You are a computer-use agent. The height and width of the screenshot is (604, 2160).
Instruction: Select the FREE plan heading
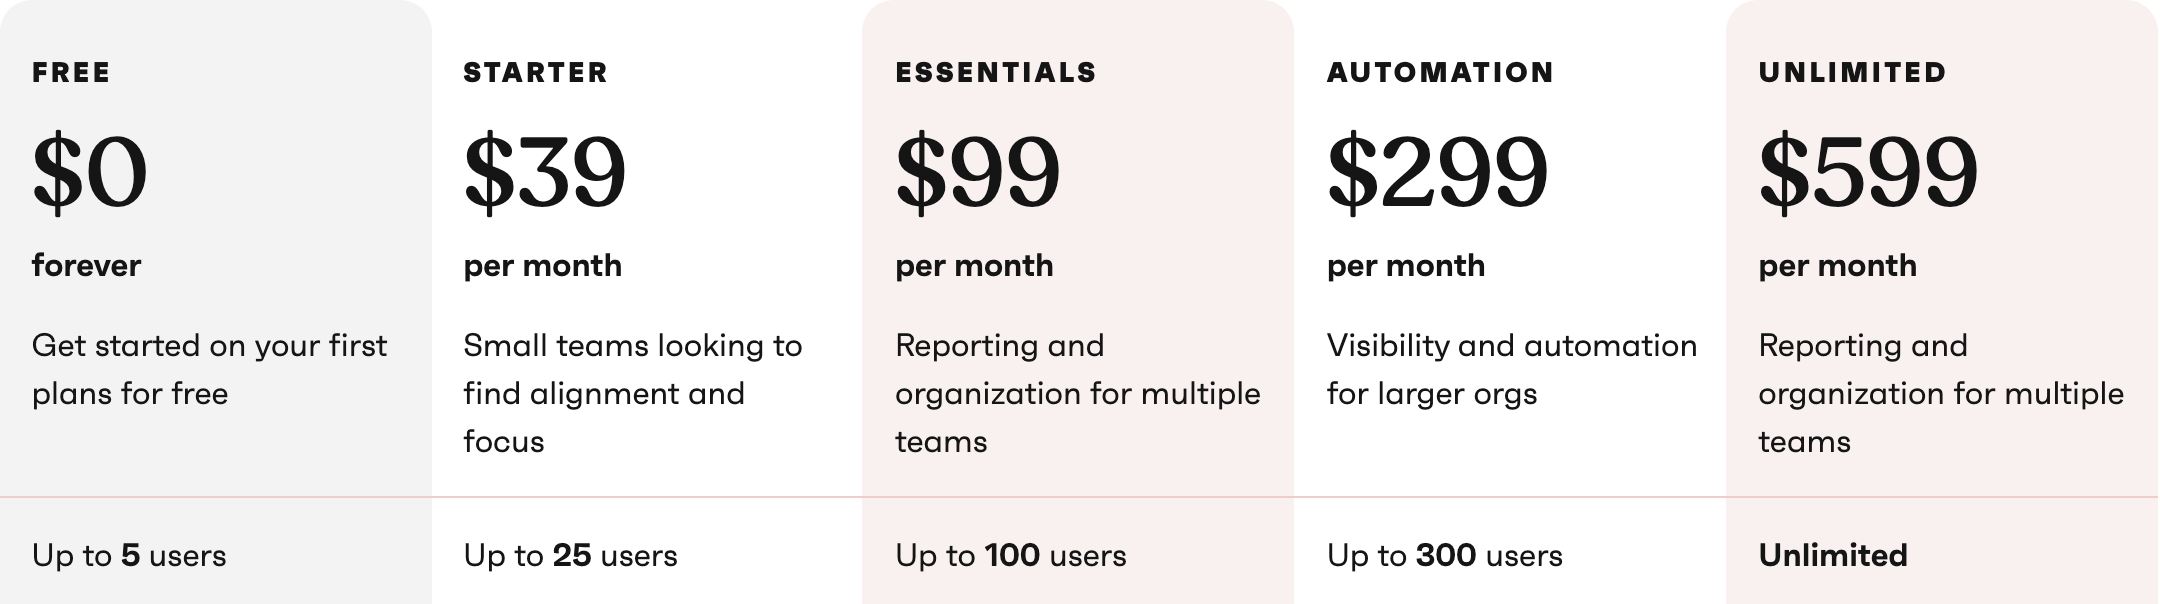[71, 72]
